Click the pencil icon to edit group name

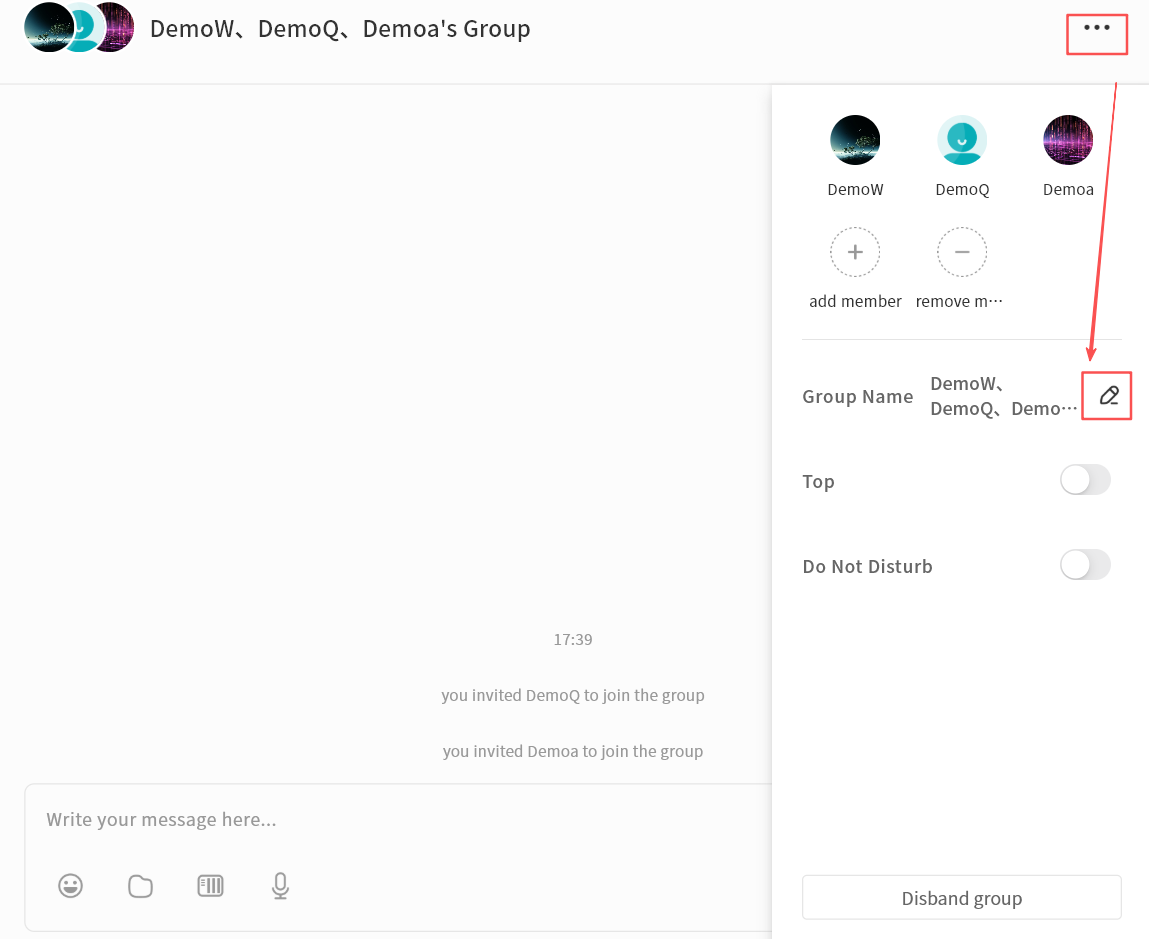pos(1108,396)
